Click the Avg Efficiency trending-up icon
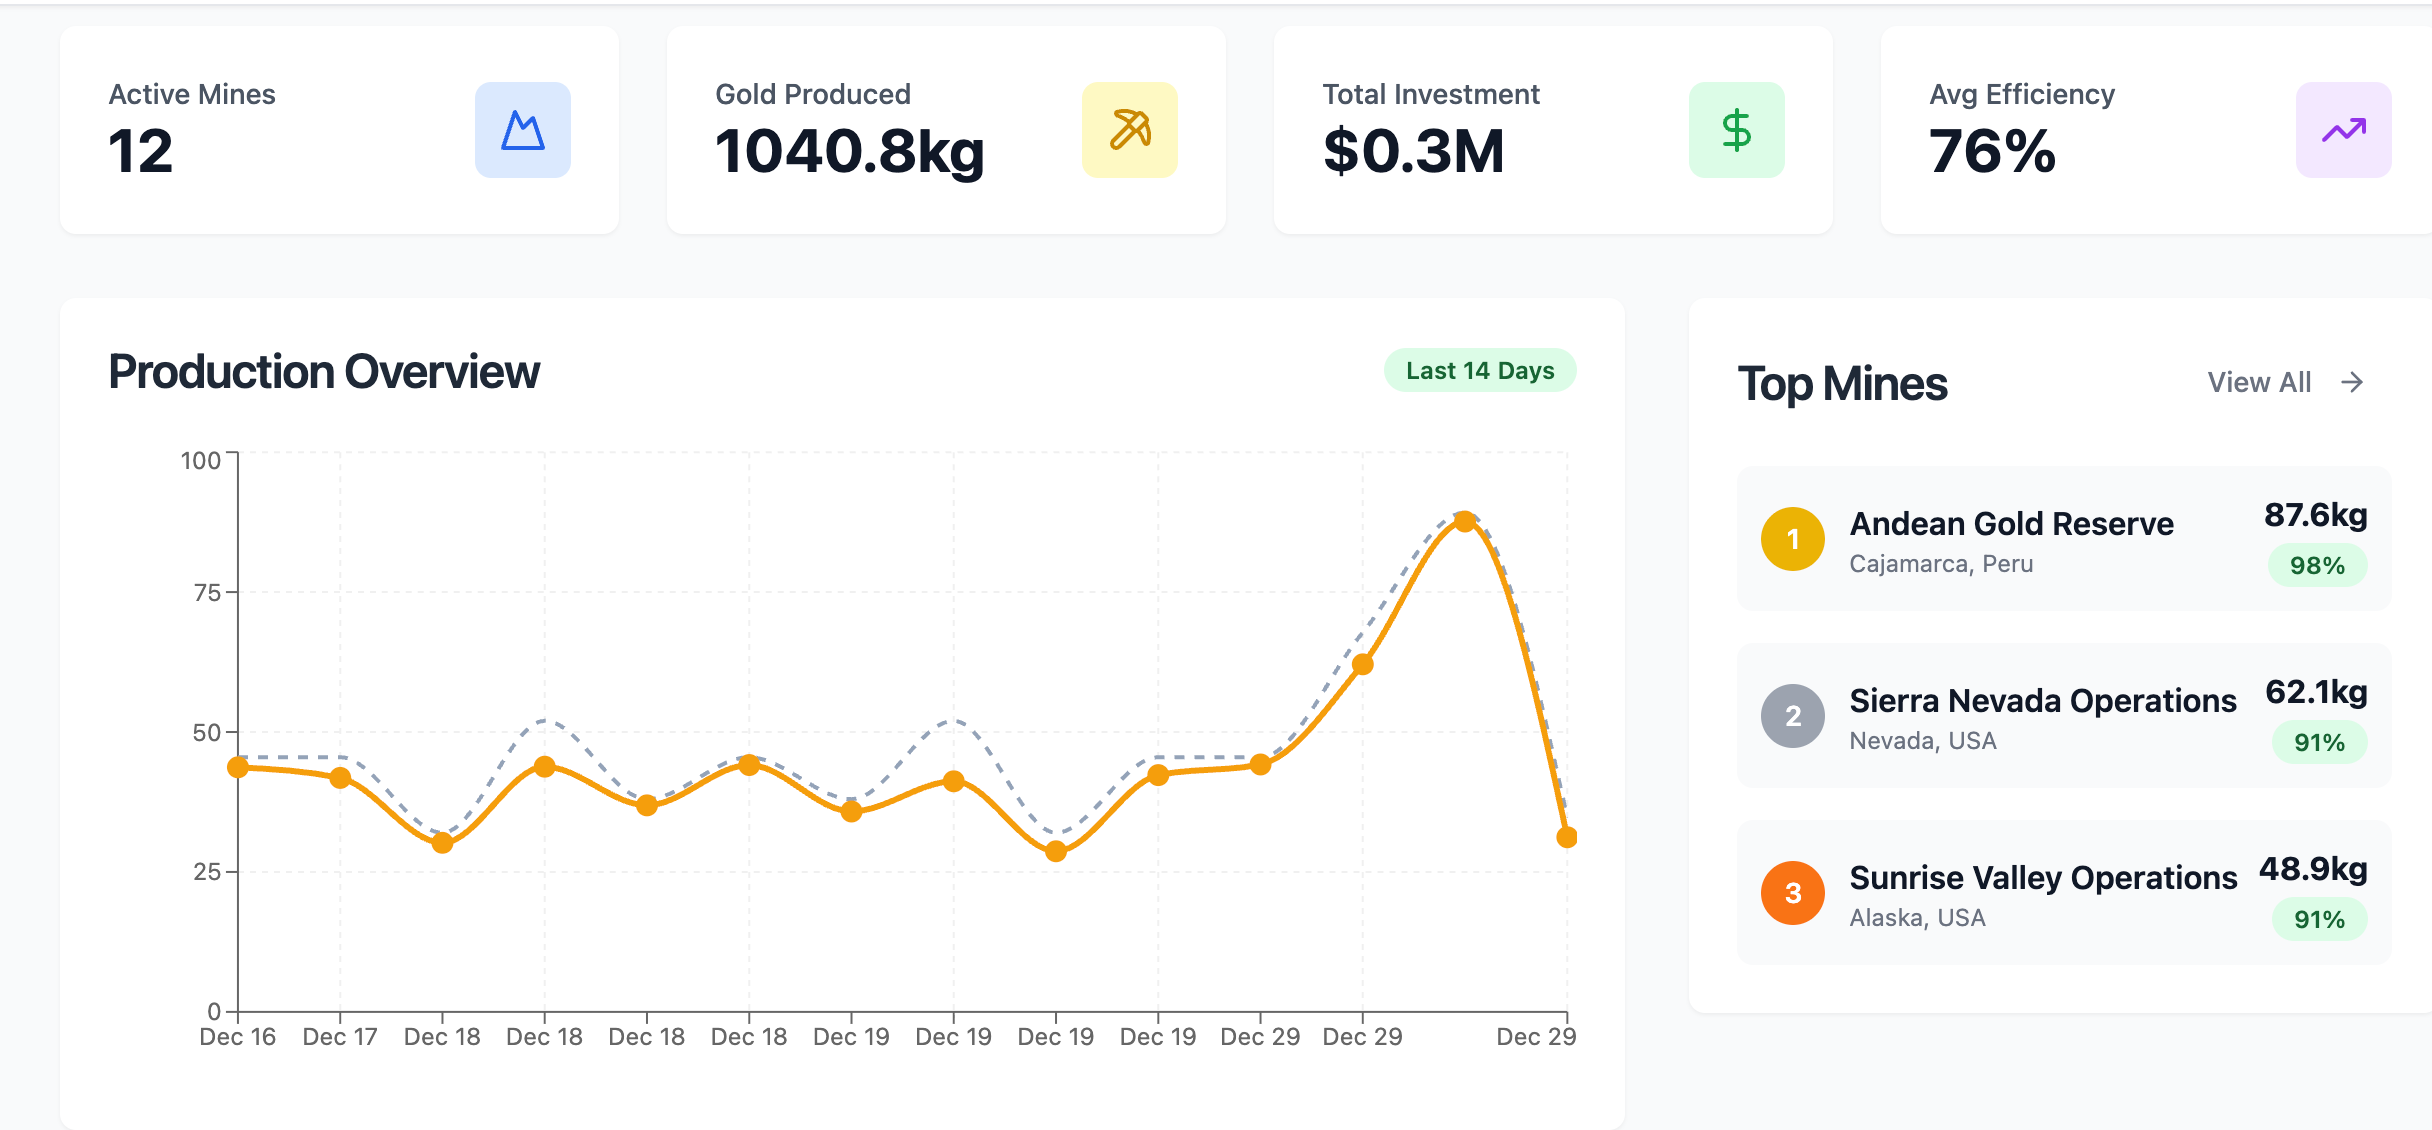The width and height of the screenshot is (2432, 1130). point(2344,130)
